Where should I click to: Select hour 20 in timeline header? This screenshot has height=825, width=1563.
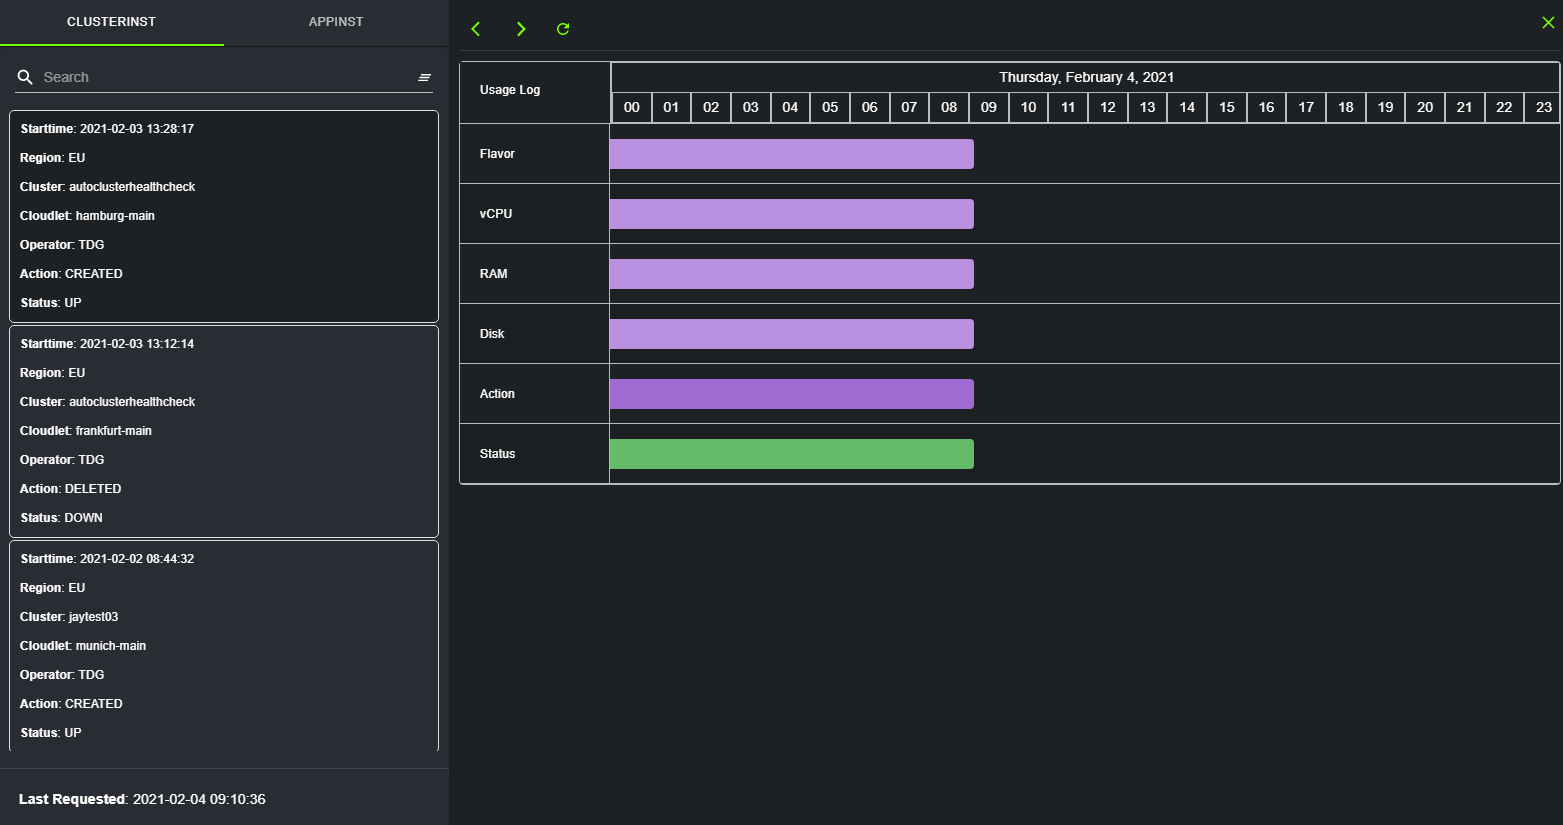pos(1425,107)
